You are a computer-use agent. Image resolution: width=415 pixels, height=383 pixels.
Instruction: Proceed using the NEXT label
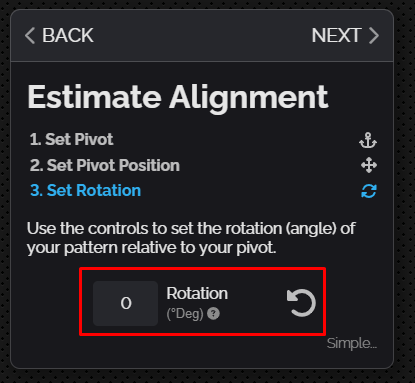click(336, 35)
